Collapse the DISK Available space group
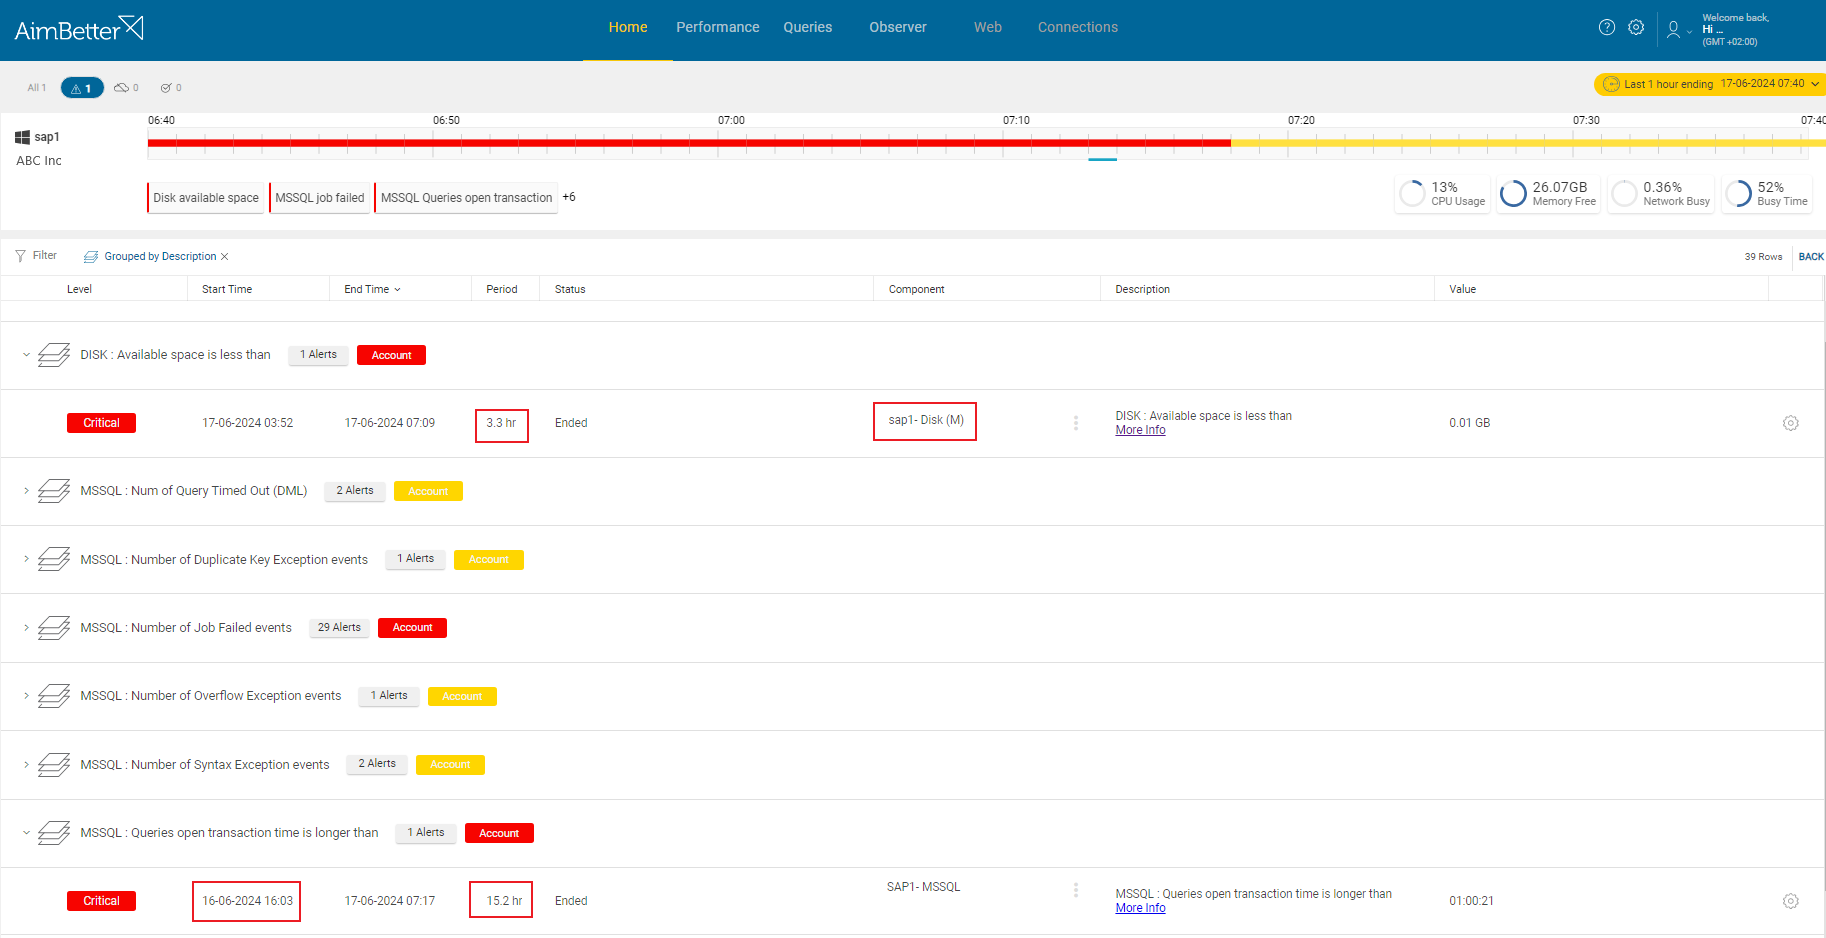This screenshot has width=1826, height=938. 26,355
